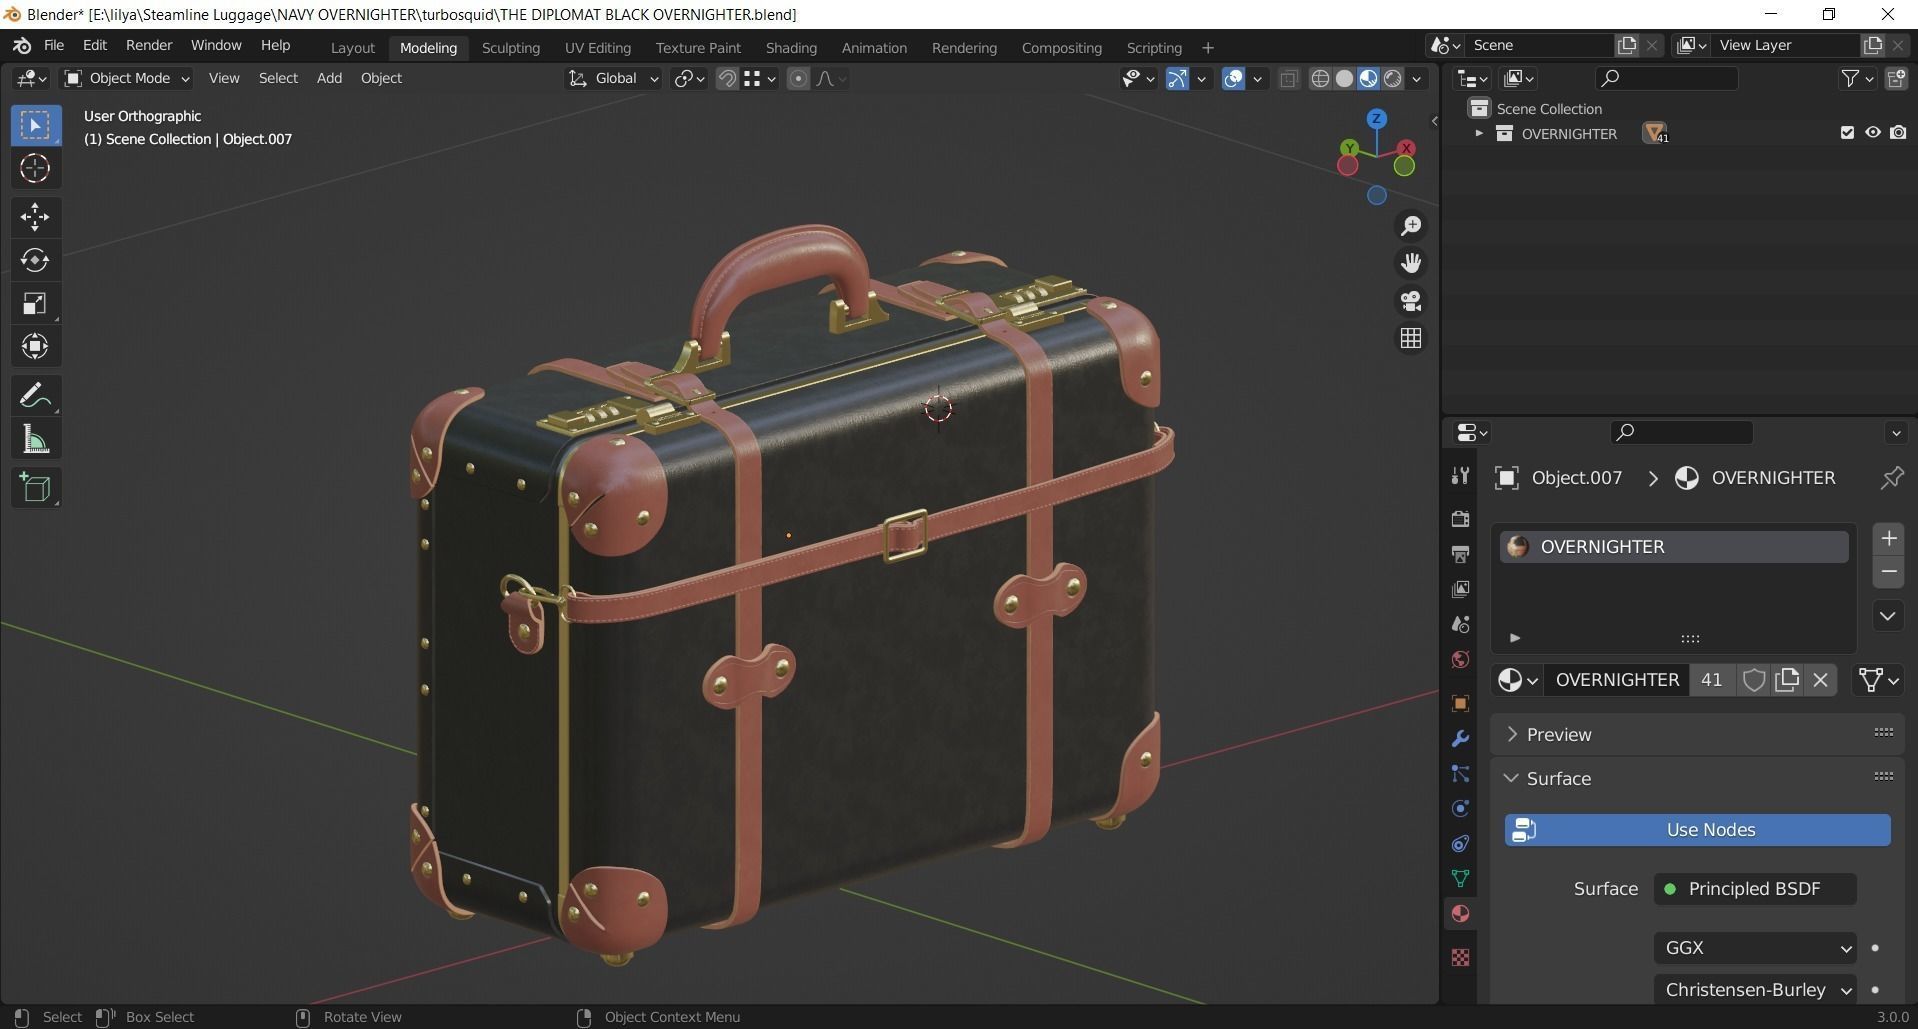Open the Output properties tab
This screenshot has width=1918, height=1029.
click(1460, 553)
